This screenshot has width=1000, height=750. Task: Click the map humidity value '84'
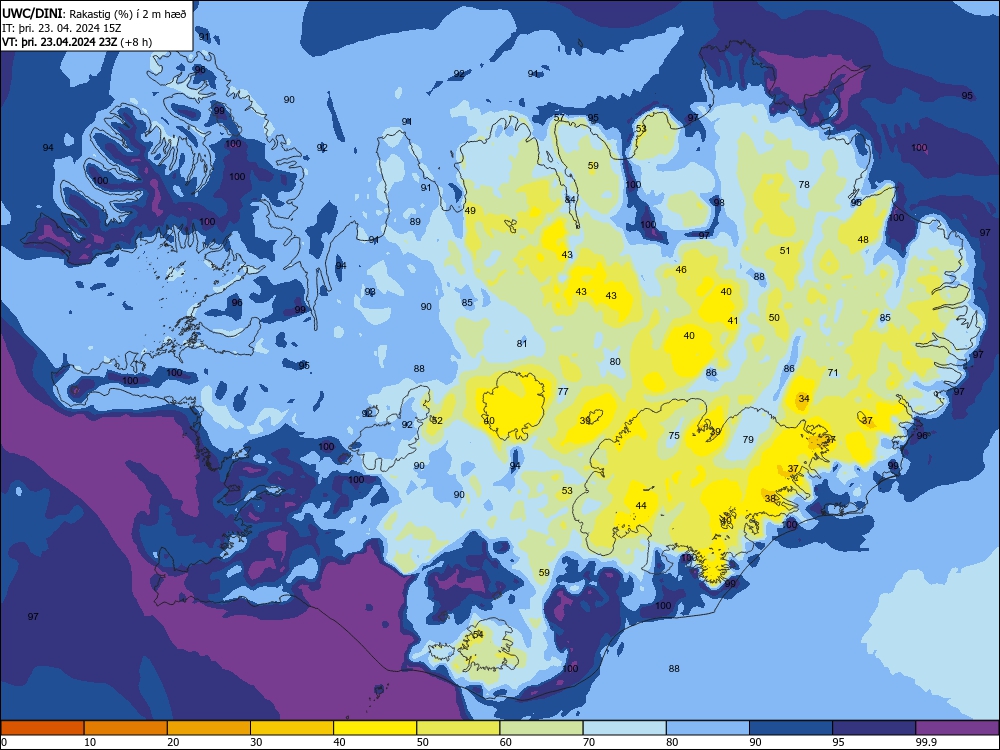click(x=570, y=200)
